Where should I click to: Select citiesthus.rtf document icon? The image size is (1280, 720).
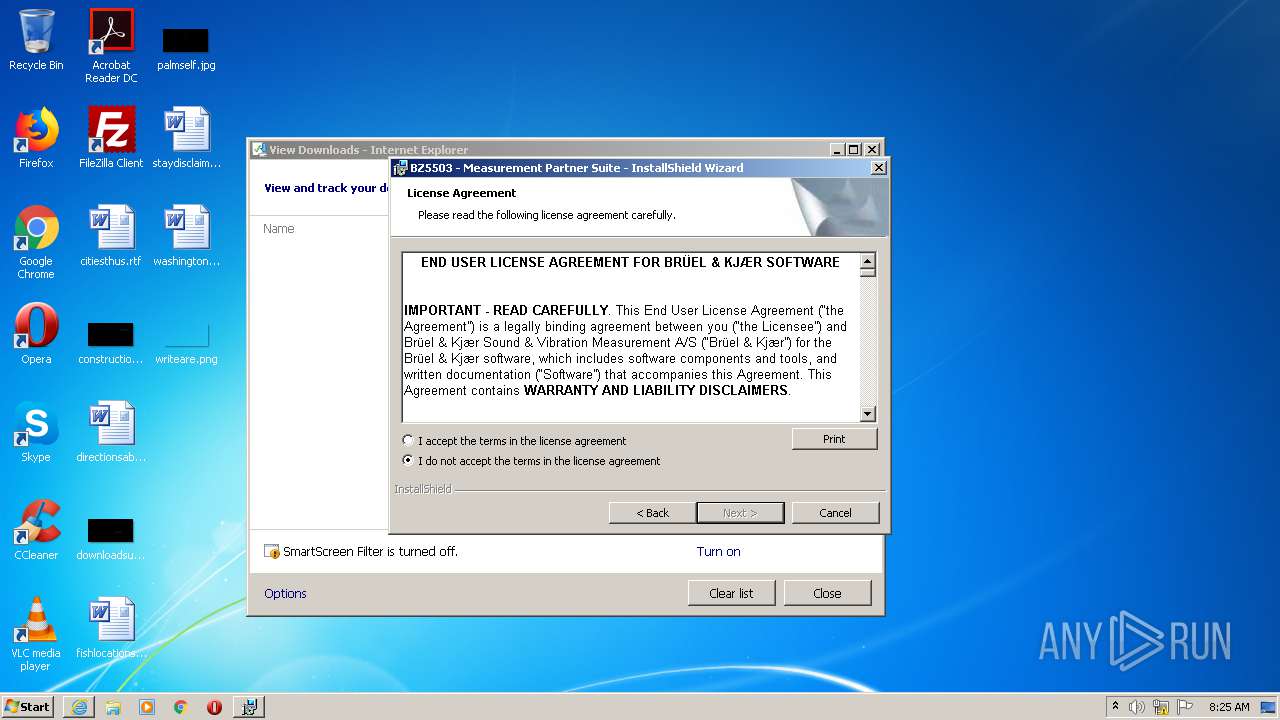click(111, 236)
